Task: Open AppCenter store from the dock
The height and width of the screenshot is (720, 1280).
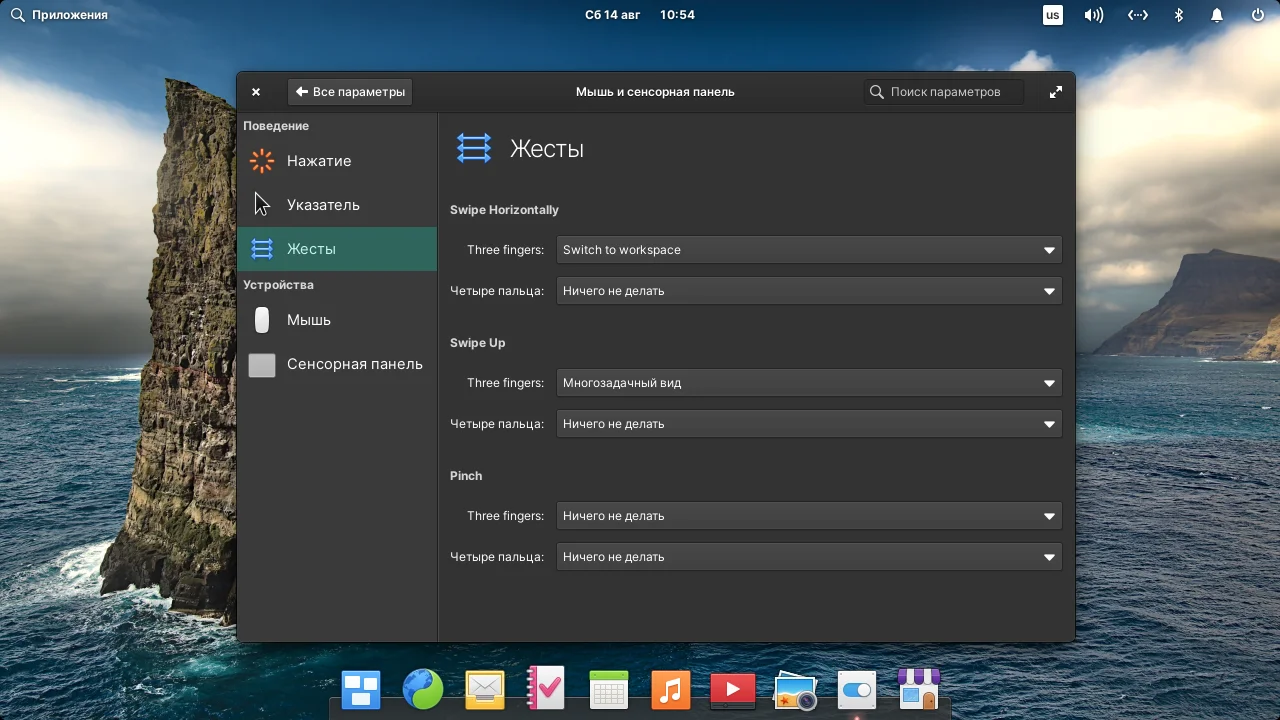Action: tap(918, 689)
